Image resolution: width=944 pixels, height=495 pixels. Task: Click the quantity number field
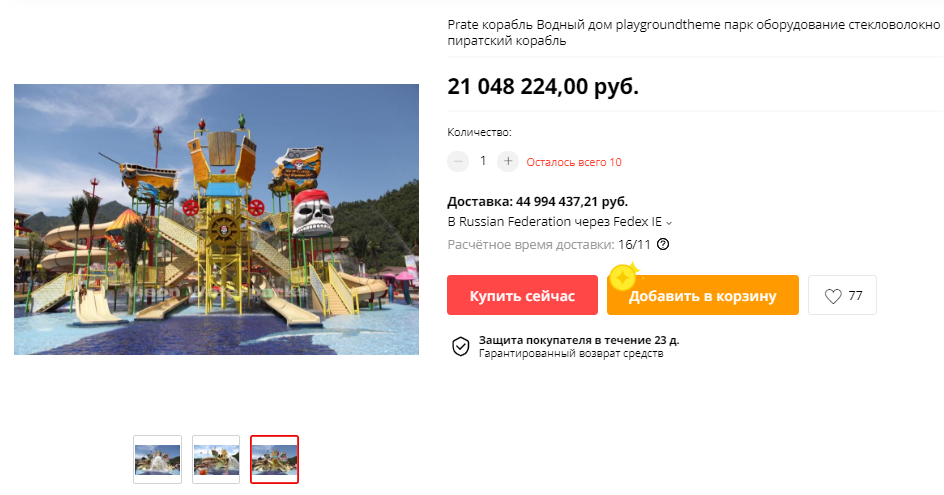tap(483, 161)
